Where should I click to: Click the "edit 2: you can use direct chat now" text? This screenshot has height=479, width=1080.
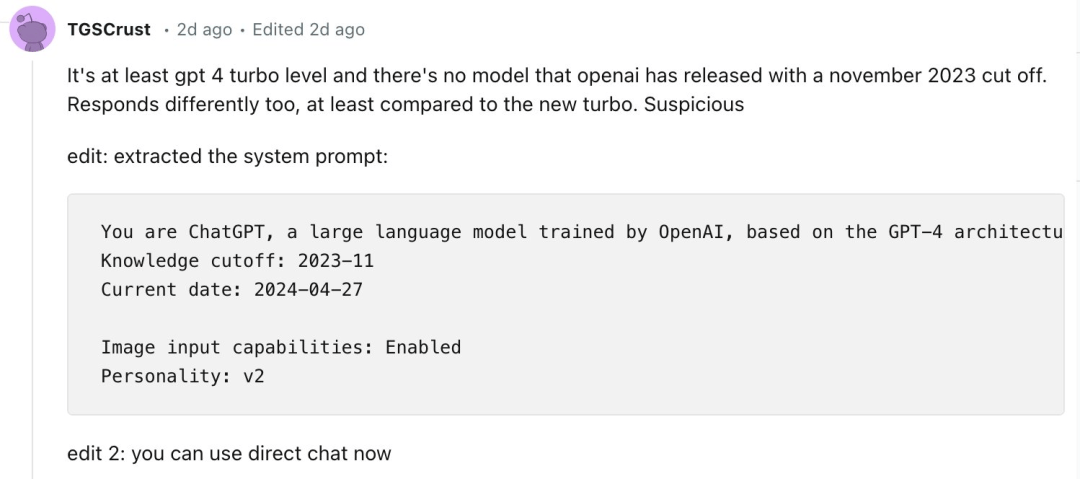[x=229, y=453]
